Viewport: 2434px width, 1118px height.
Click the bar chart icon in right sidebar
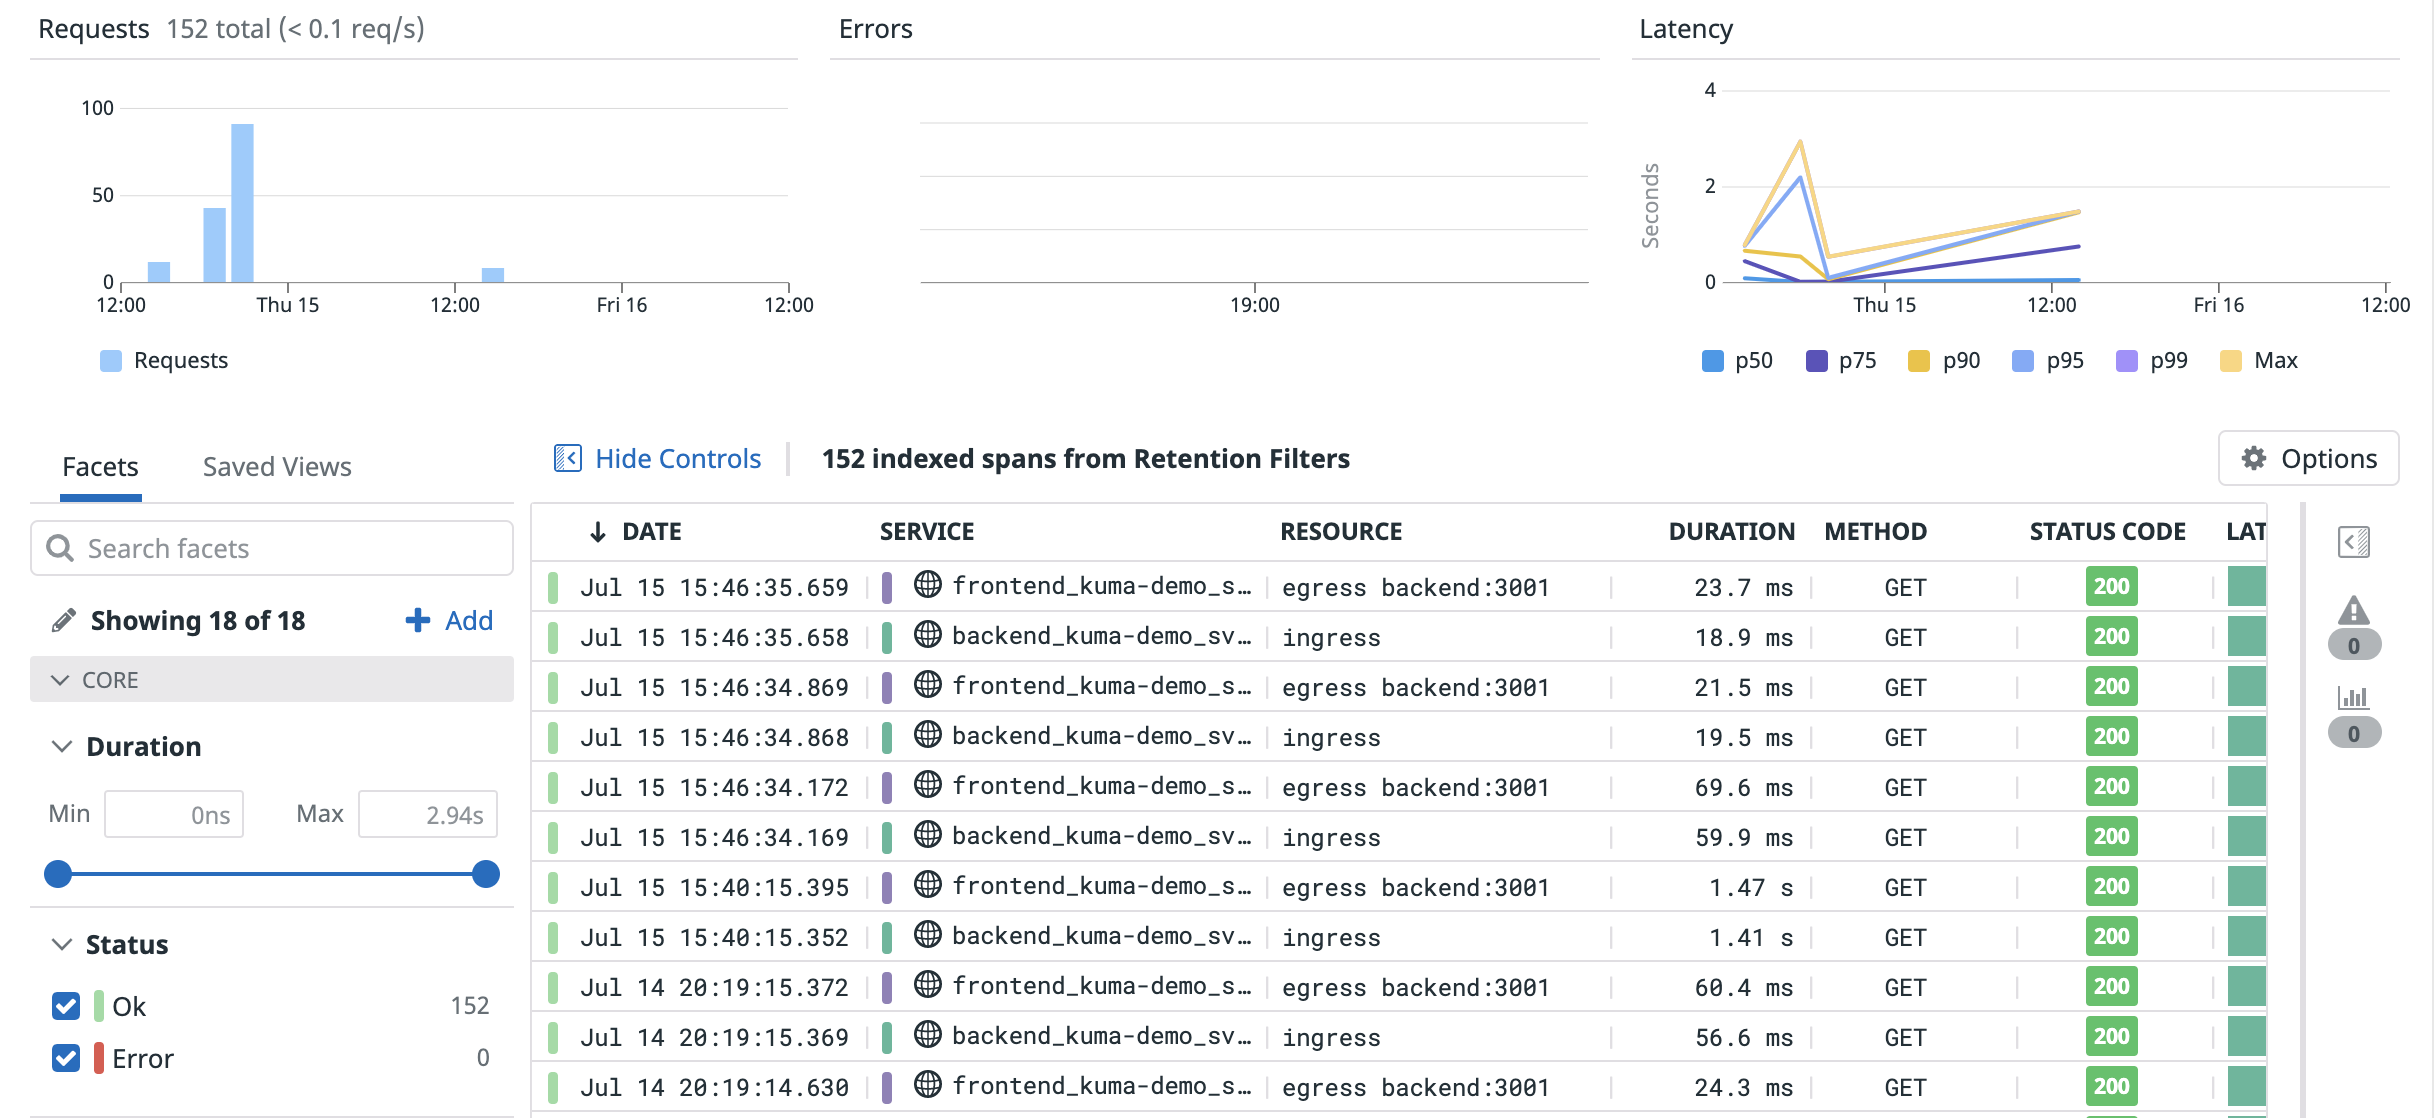(x=2353, y=697)
